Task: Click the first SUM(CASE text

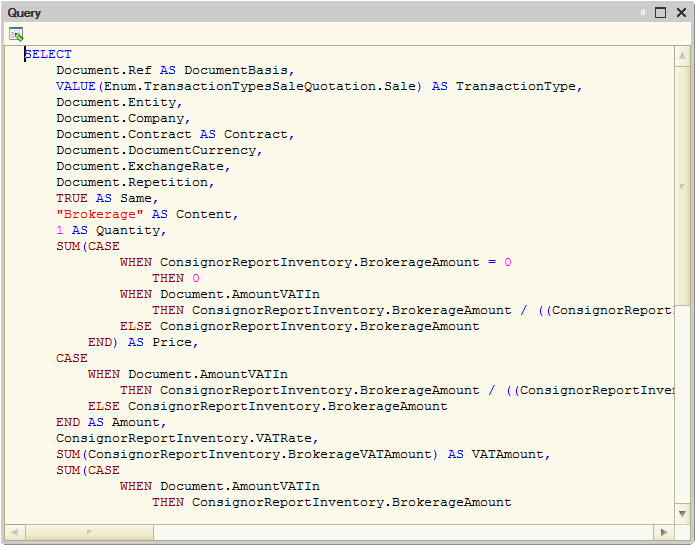Action: 88,246
